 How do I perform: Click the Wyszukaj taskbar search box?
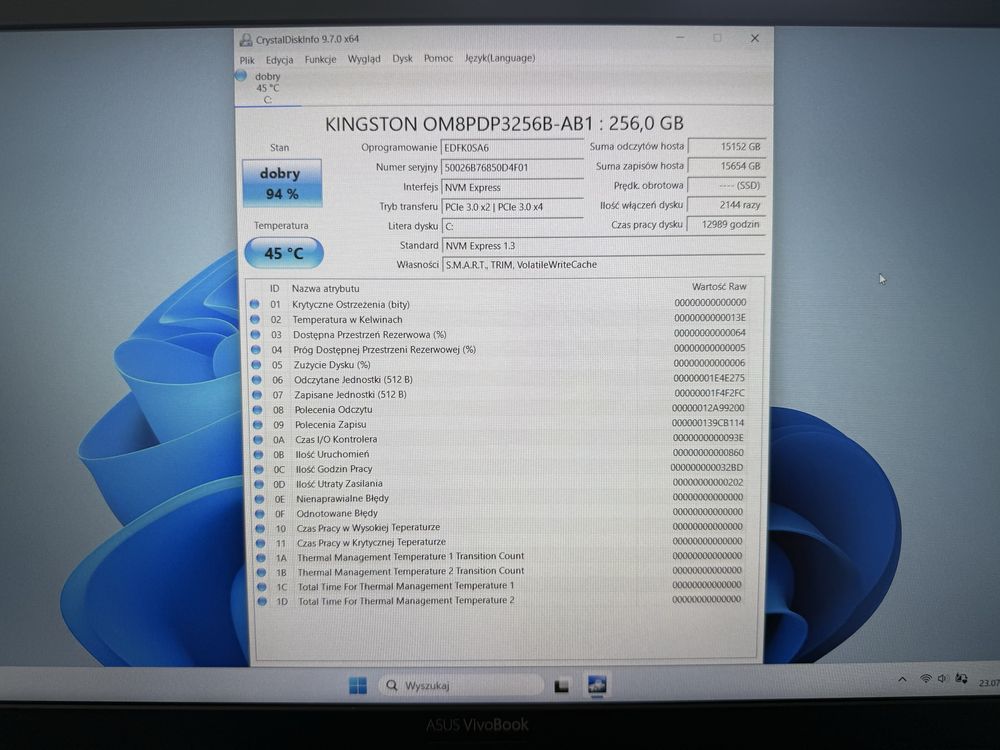click(x=462, y=686)
